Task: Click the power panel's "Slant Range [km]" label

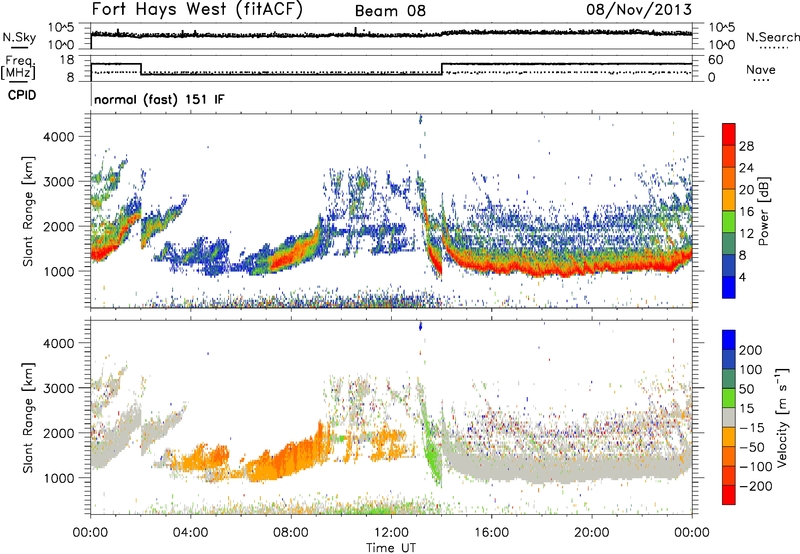Action: coord(28,211)
